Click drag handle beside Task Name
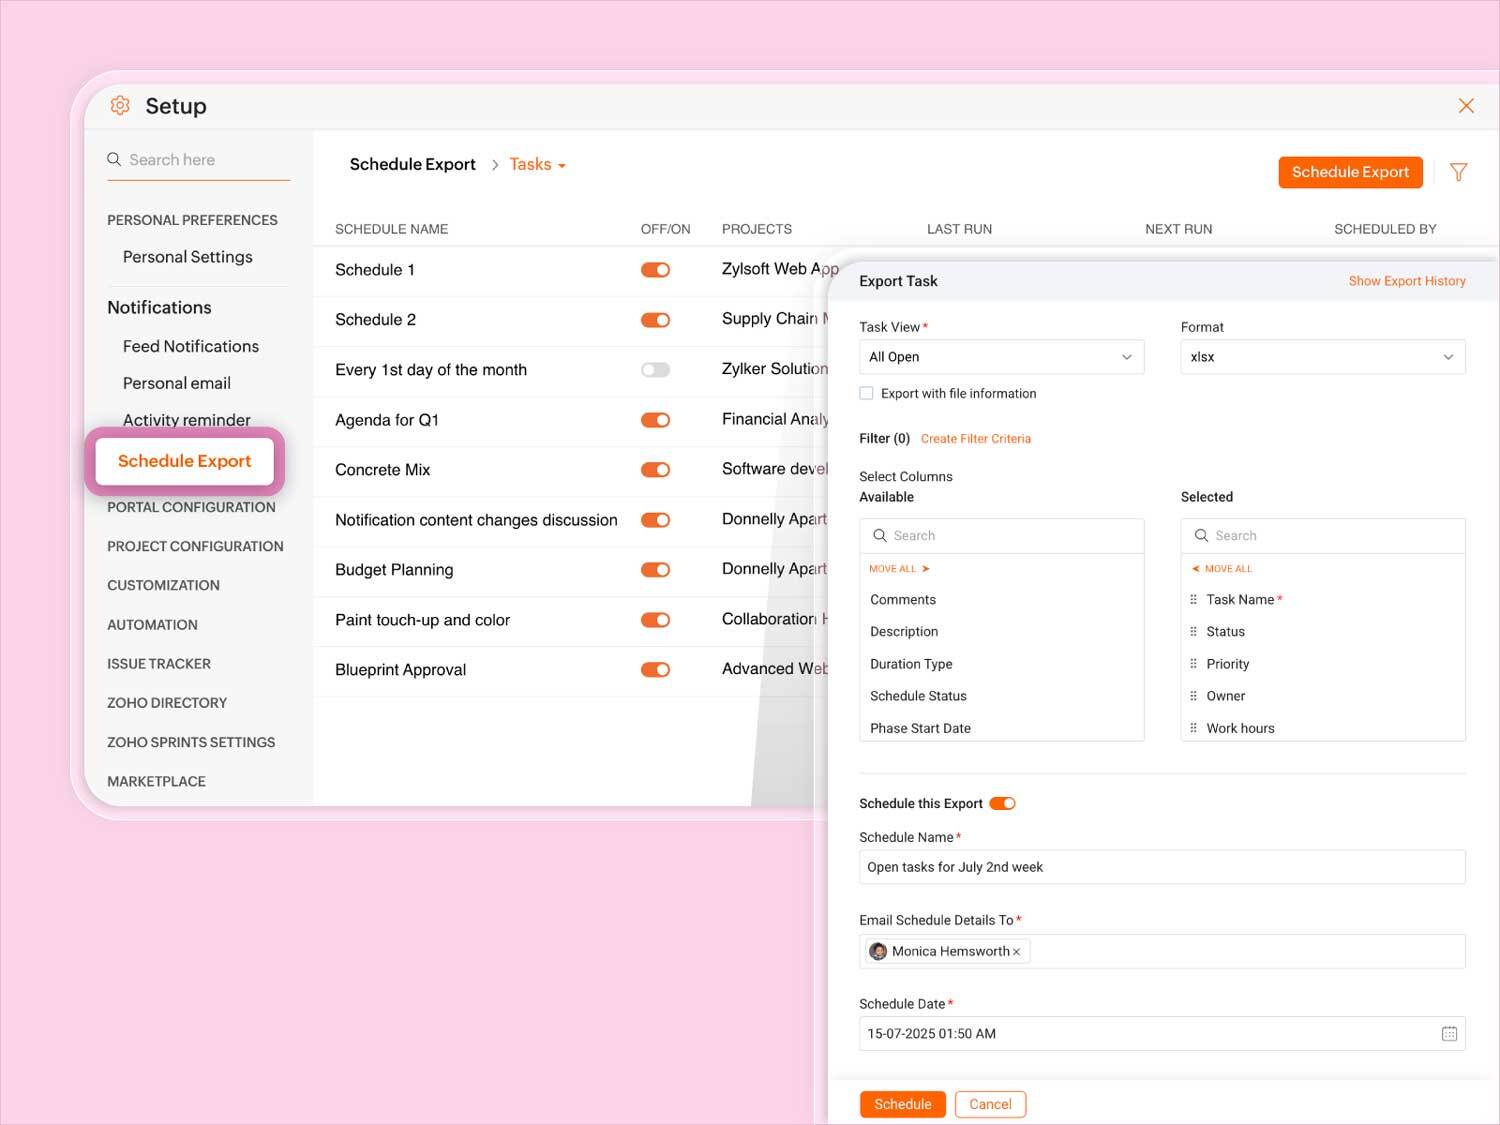The width and height of the screenshot is (1500, 1125). 1193,599
